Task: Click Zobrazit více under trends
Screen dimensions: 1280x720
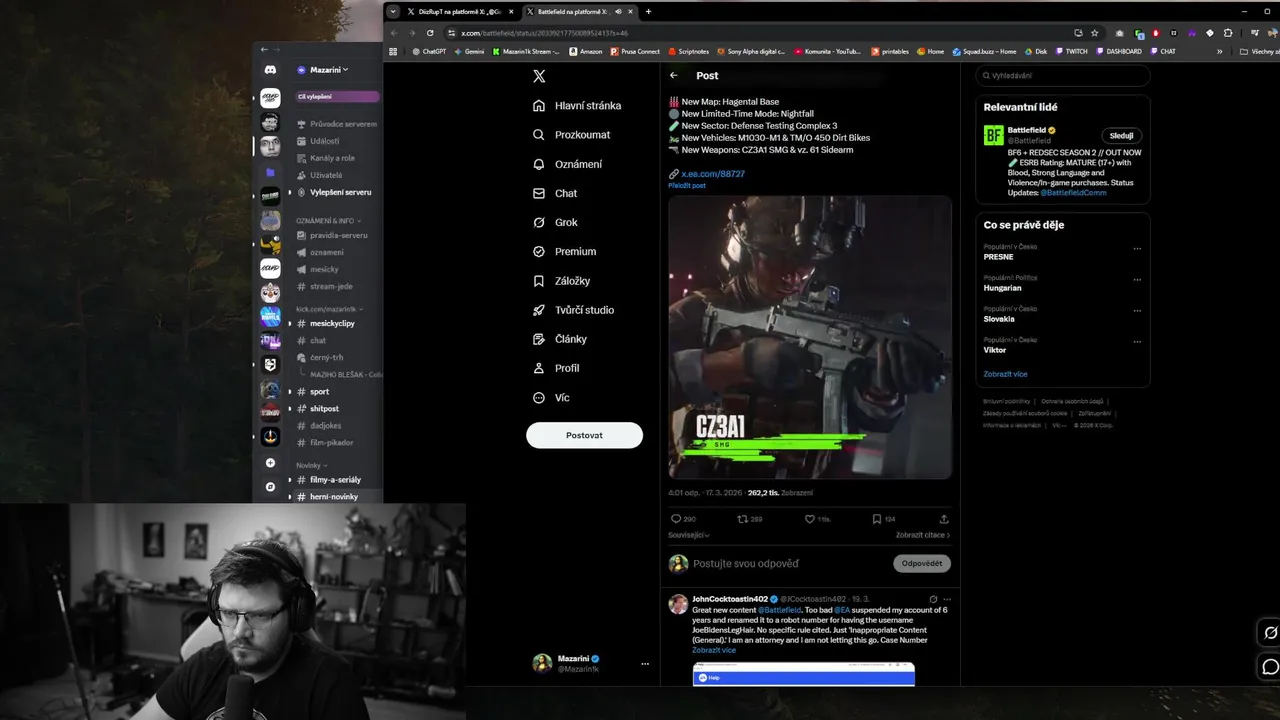Action: [x=1005, y=374]
